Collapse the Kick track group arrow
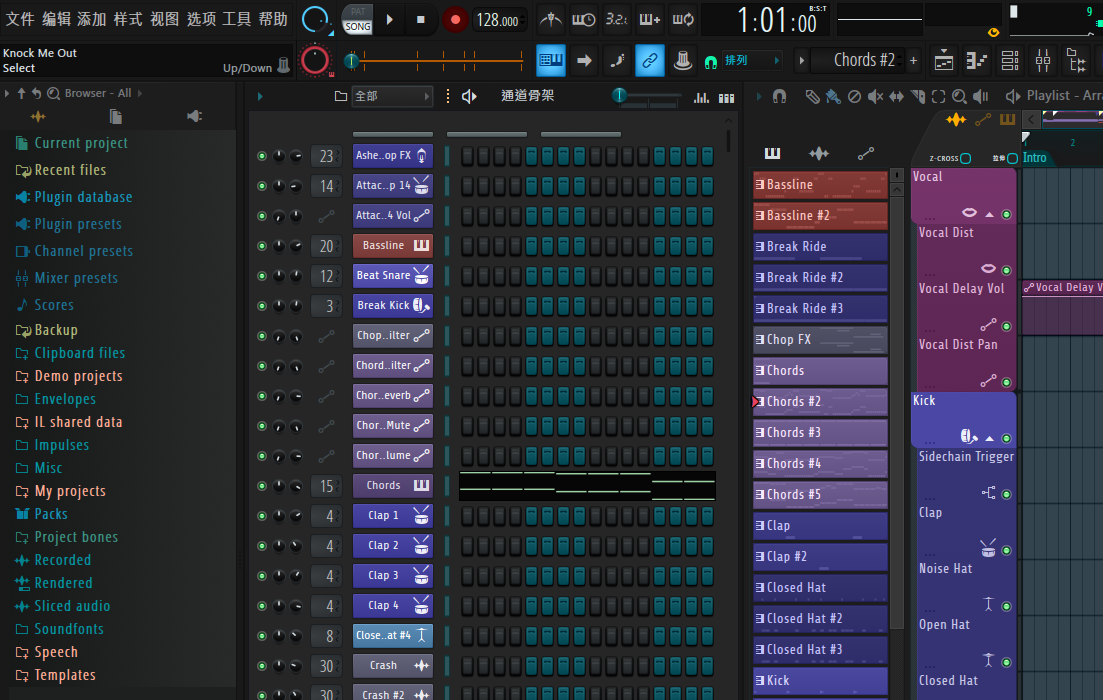Viewport: 1103px width, 700px height. 990,438
